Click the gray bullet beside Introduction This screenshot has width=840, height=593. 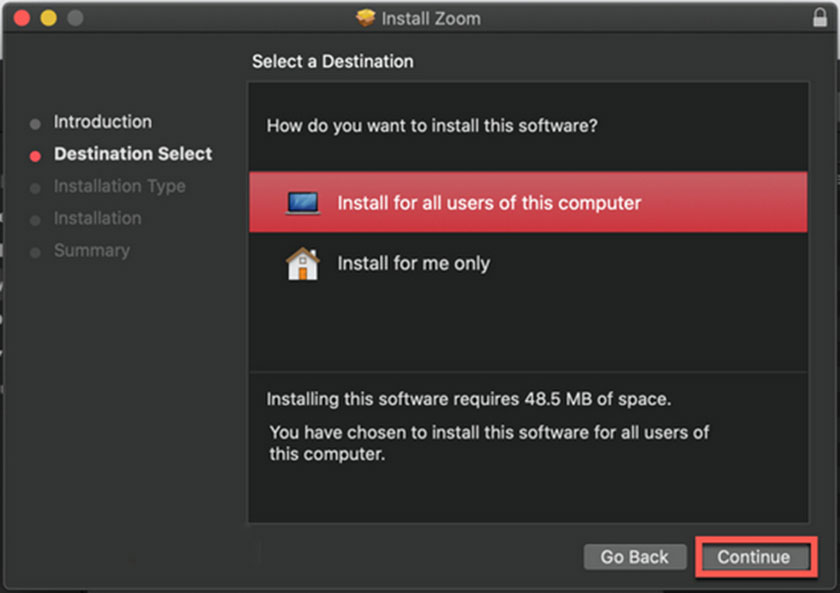pyautogui.click(x=36, y=124)
